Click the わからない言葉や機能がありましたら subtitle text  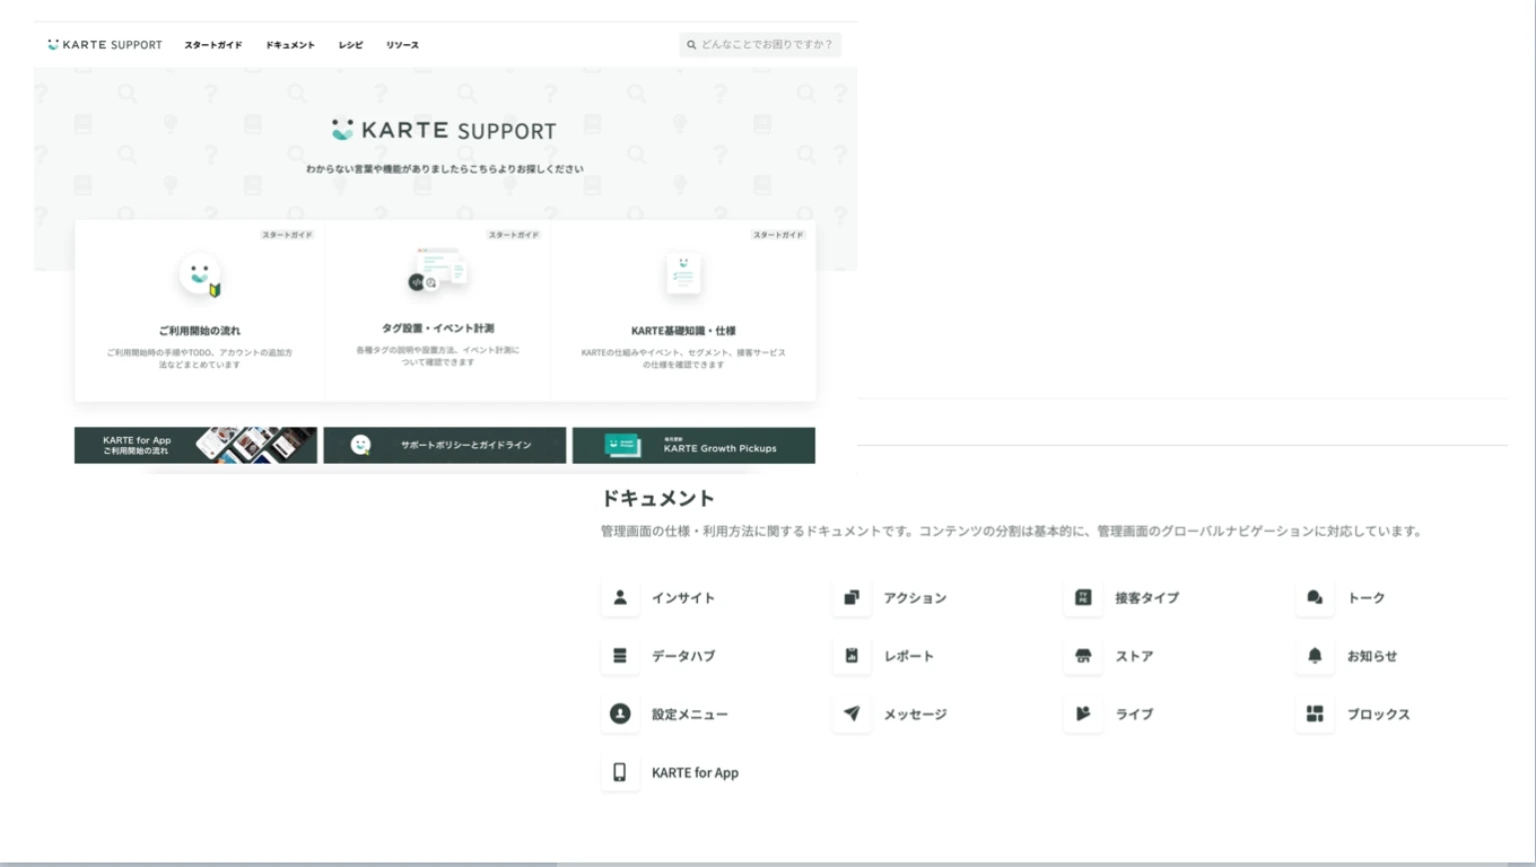(445, 169)
